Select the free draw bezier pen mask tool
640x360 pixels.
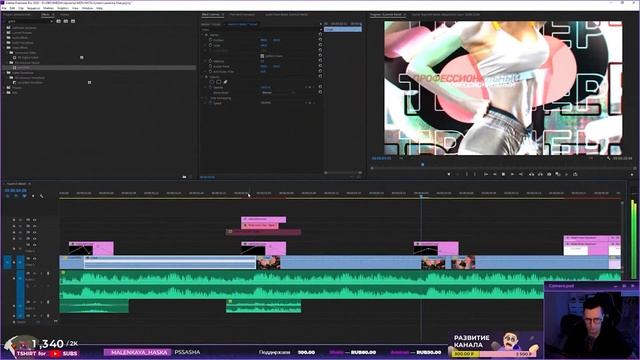[x=225, y=82]
